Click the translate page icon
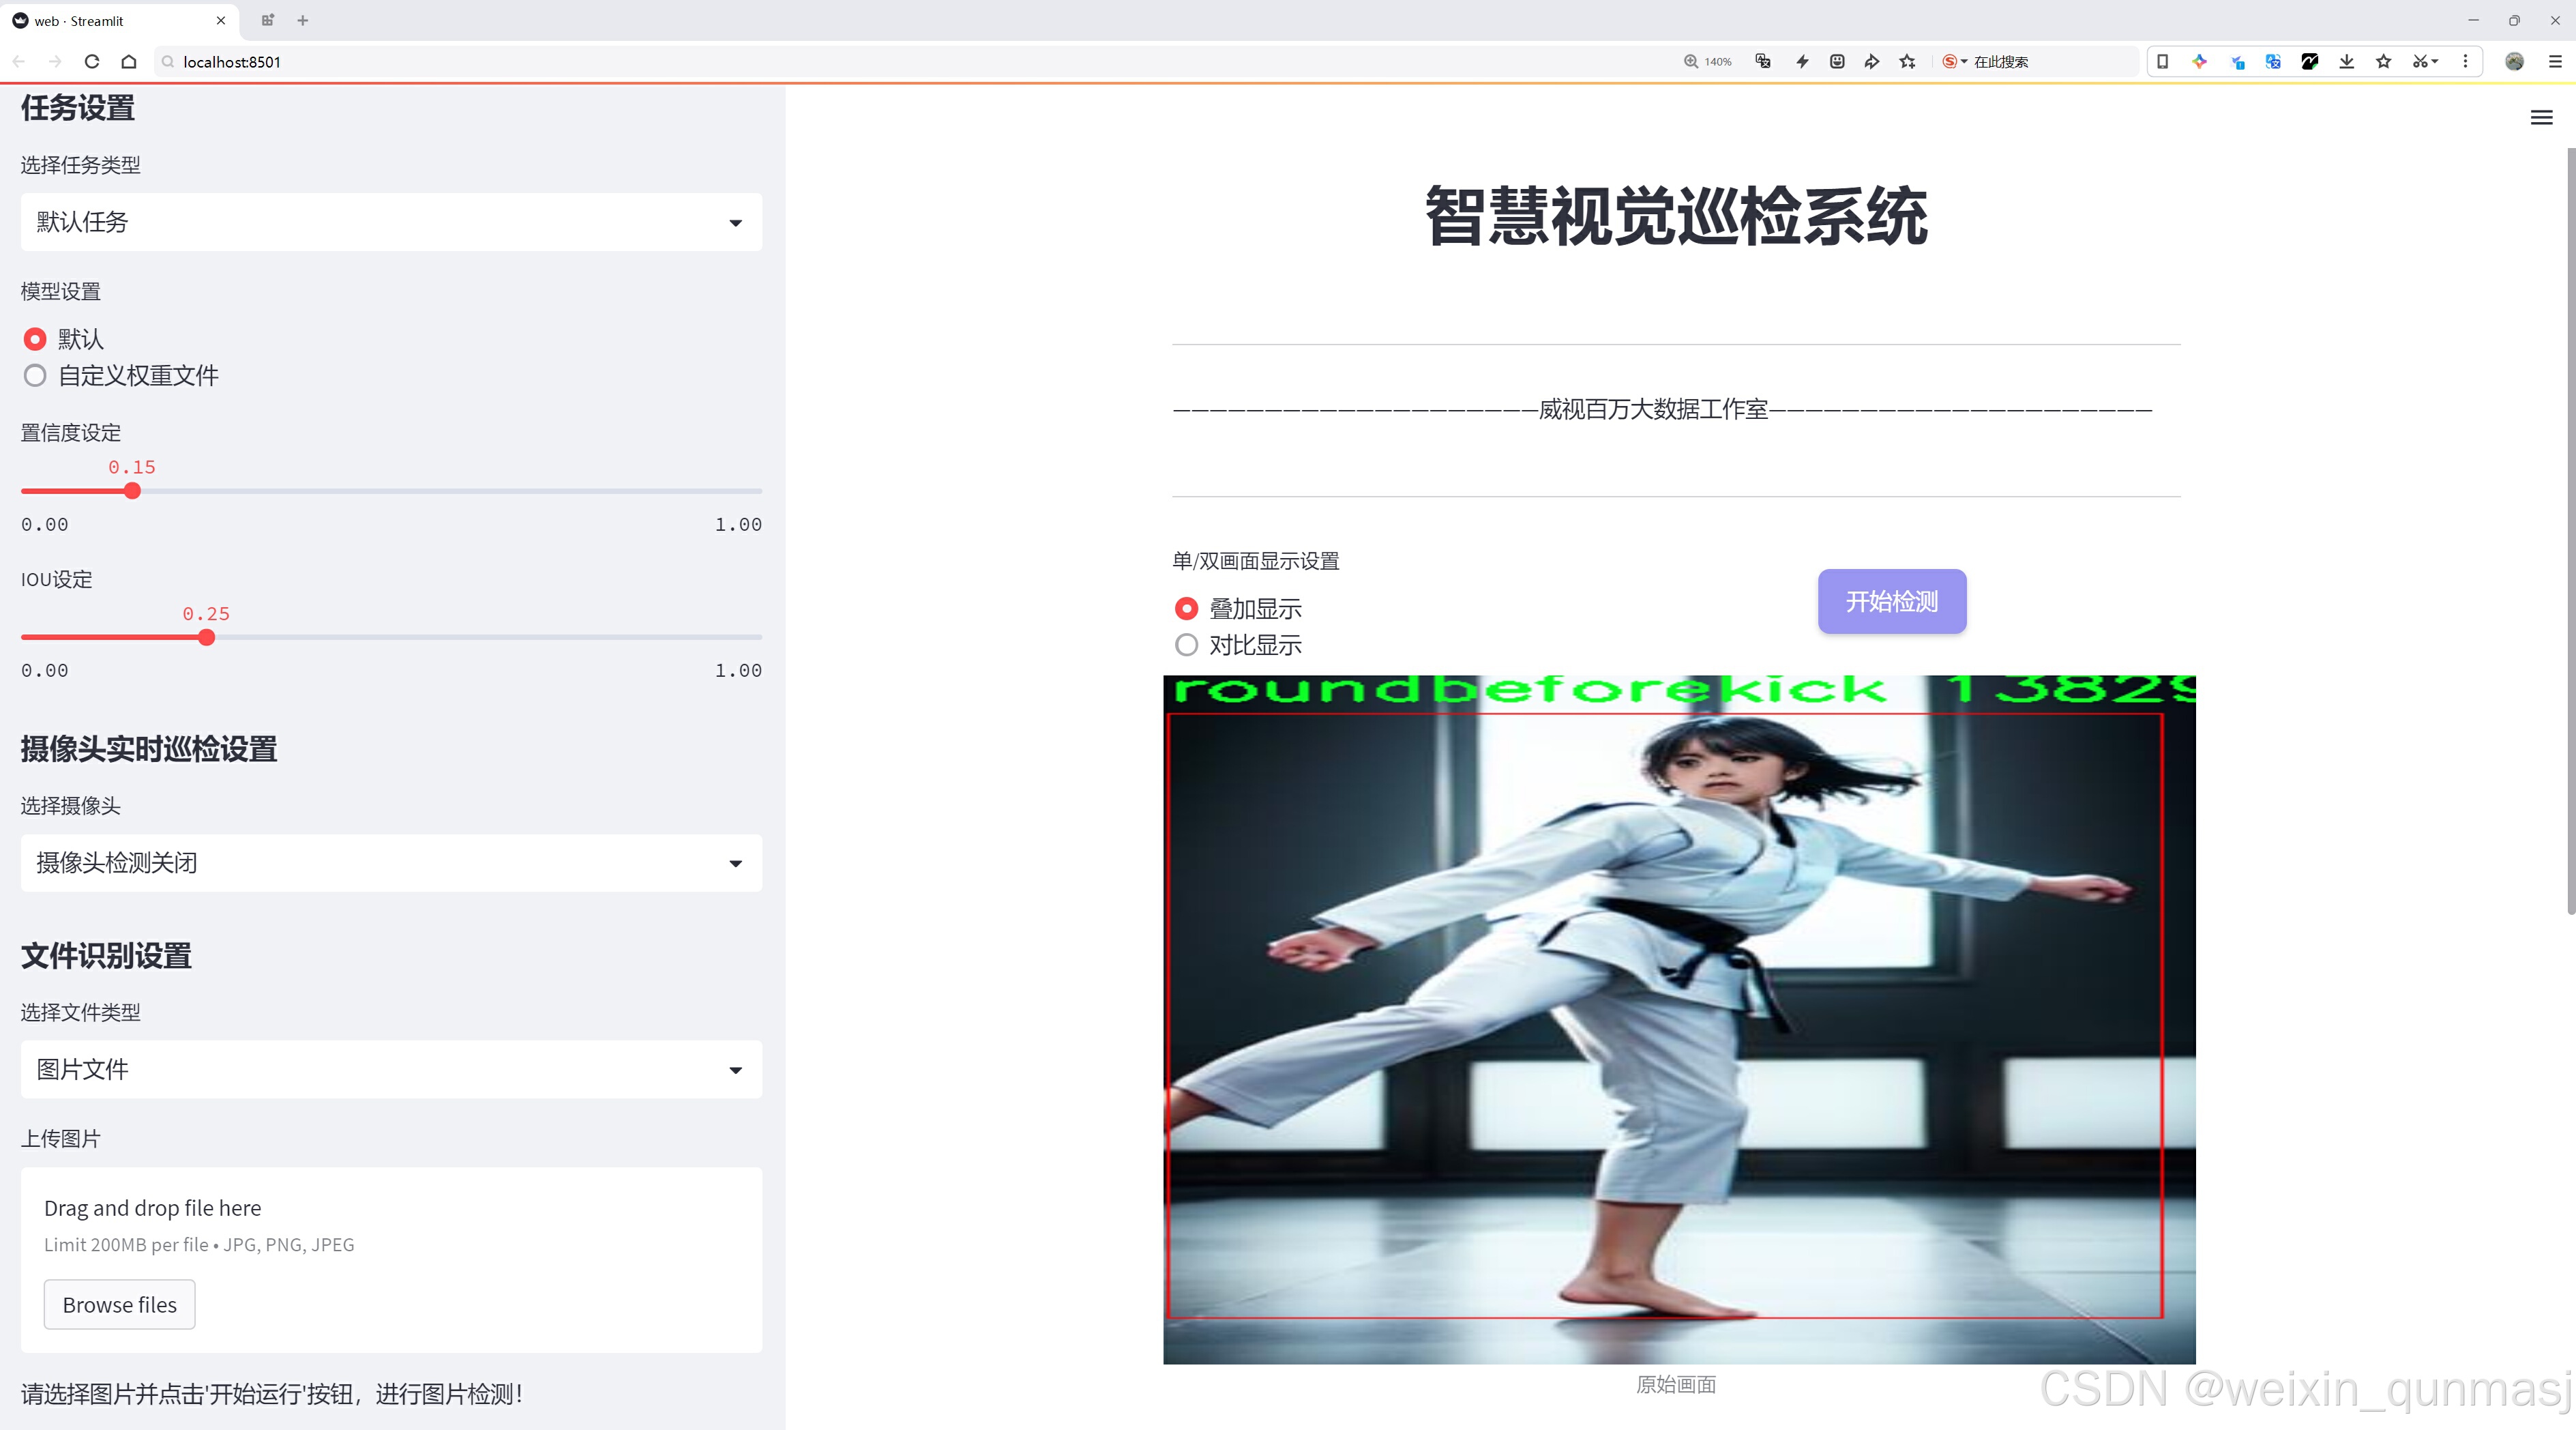 point(1763,62)
